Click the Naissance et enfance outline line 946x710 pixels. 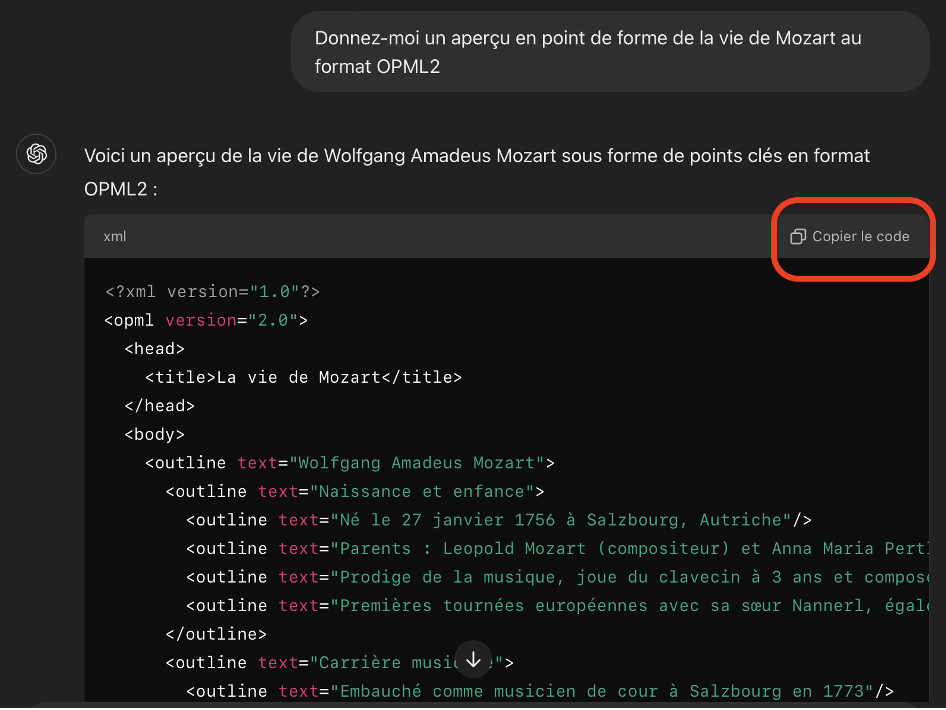point(355,492)
